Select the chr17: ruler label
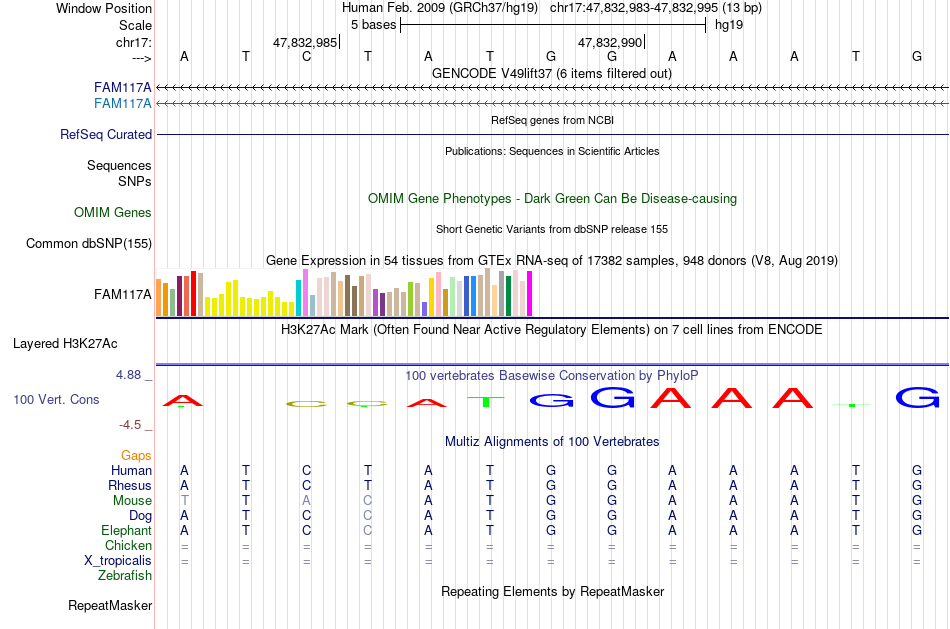950x629 pixels. coord(133,42)
